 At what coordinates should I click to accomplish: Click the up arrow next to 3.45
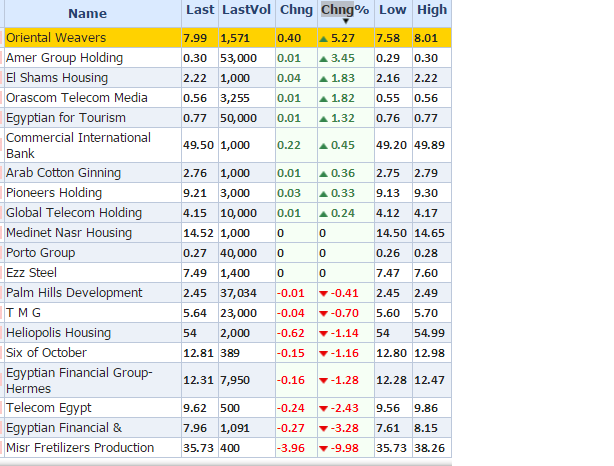323,59
